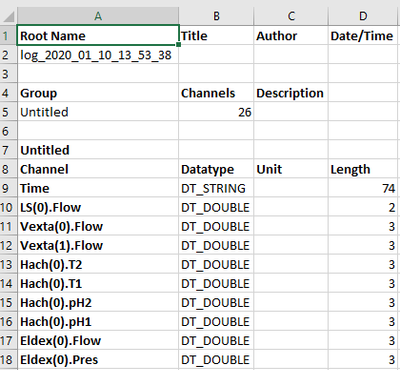Select length 3 in Vexta(0).Flow row

[364, 226]
